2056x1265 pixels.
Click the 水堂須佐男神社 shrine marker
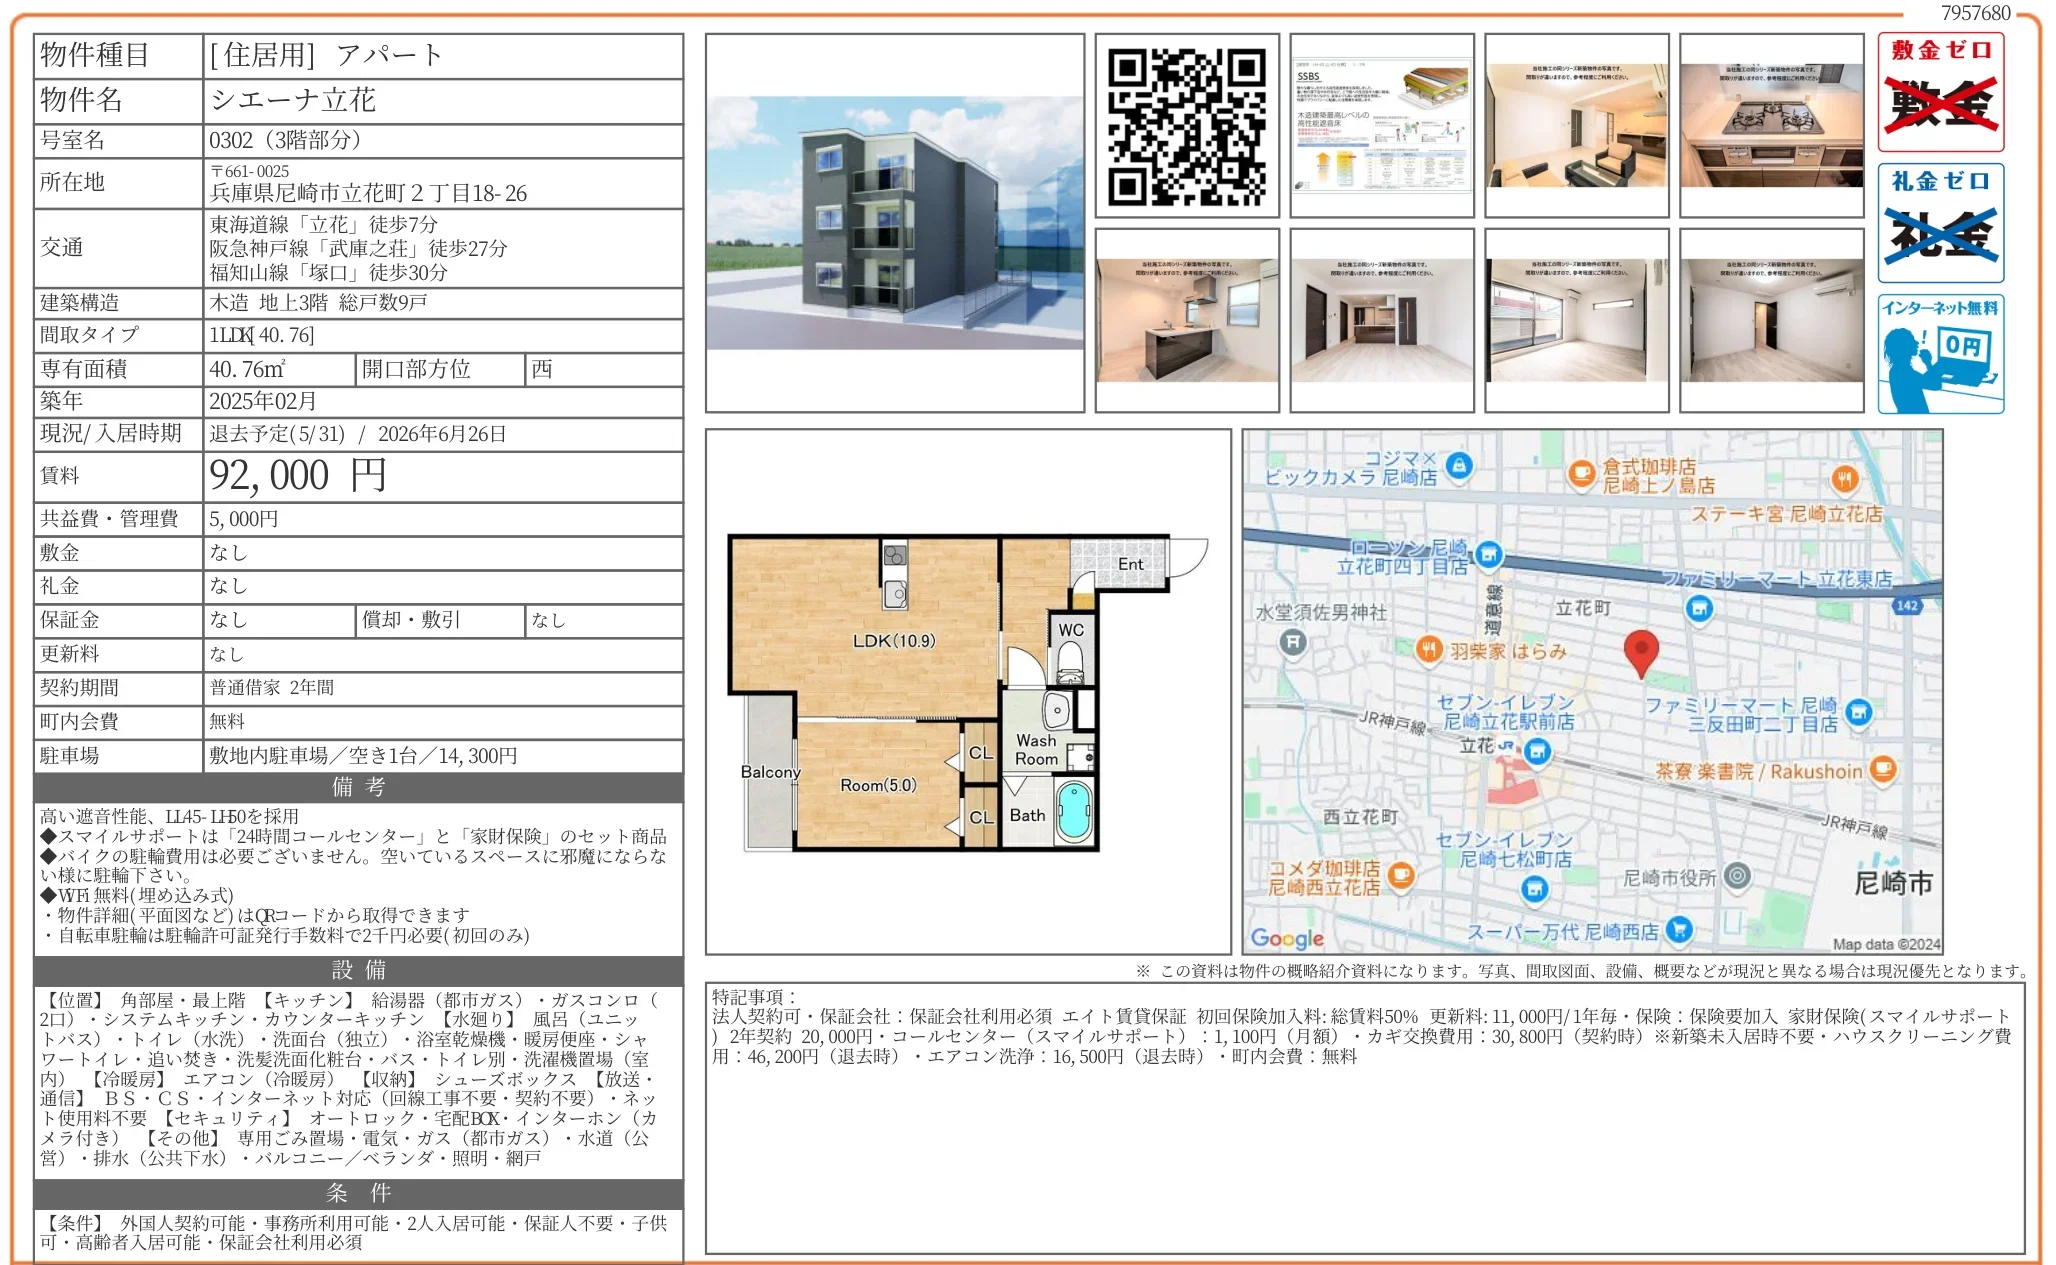[1293, 641]
